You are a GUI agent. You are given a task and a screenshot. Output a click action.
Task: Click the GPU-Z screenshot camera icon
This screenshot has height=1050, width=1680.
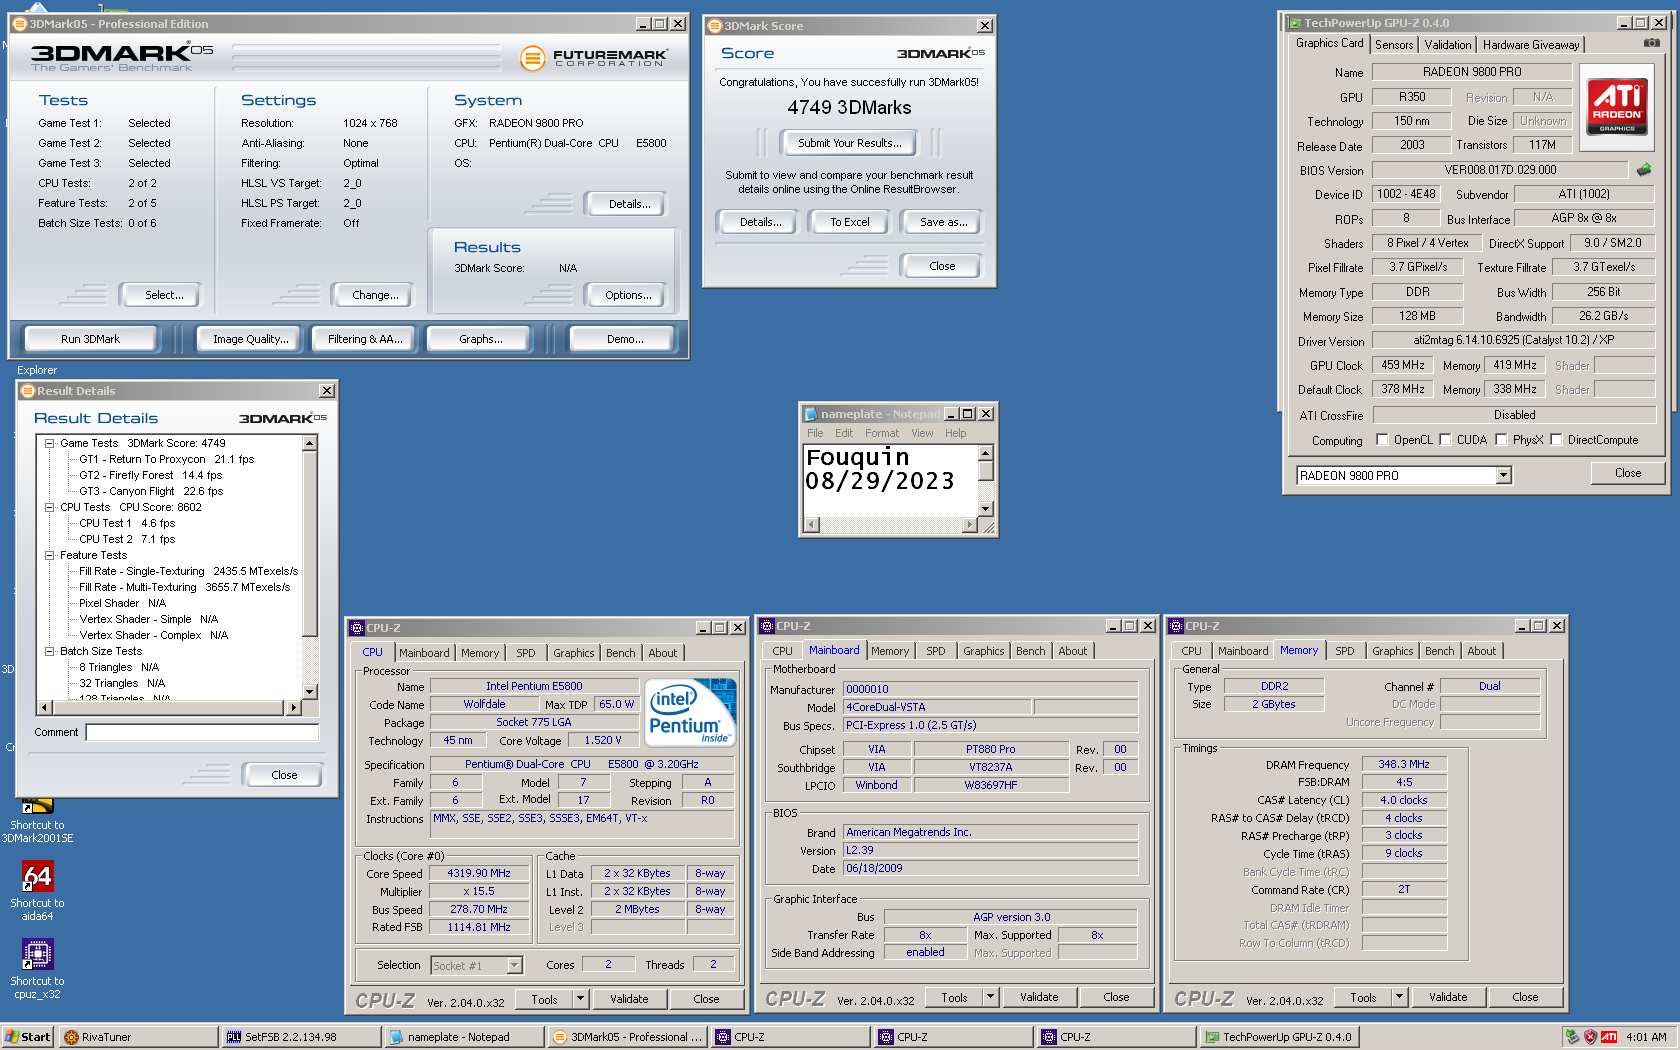click(x=1651, y=43)
